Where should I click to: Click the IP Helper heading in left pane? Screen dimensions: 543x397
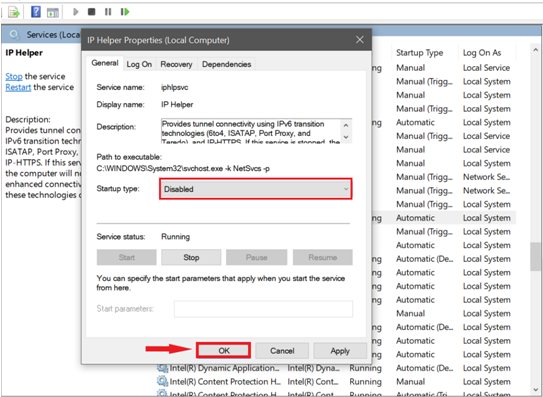click(x=24, y=53)
